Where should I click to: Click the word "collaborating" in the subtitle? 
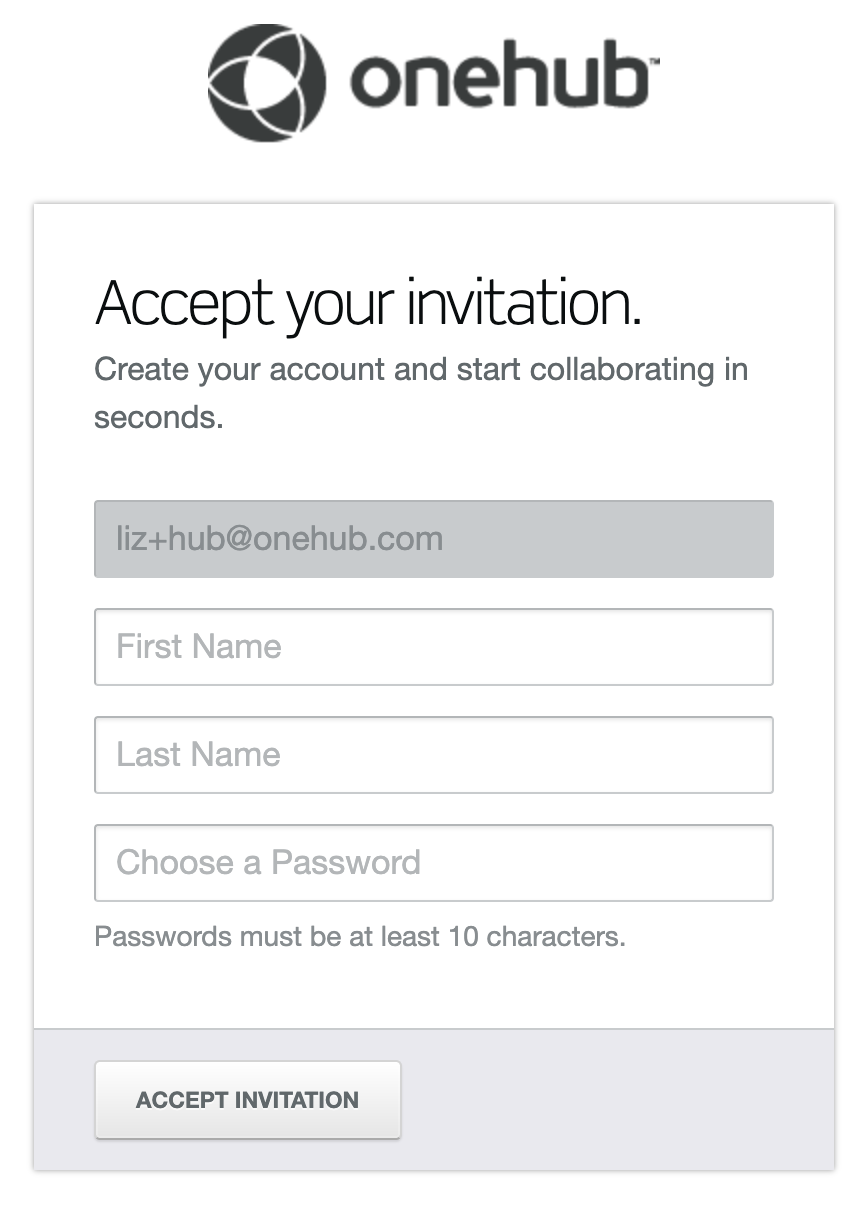[x=623, y=370]
